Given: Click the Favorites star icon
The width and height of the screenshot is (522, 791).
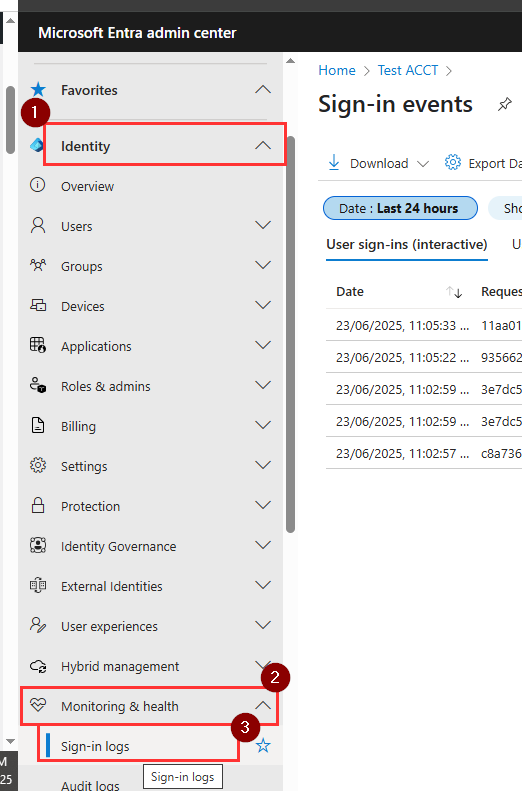Looking at the screenshot, I should tap(38, 90).
